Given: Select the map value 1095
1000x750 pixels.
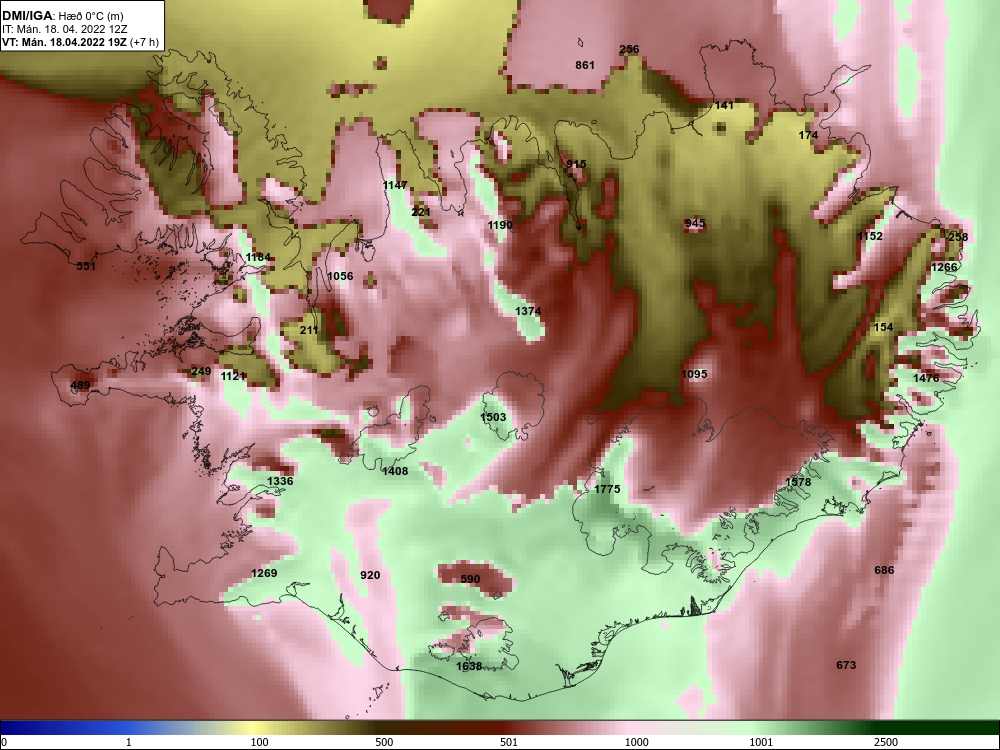Looking at the screenshot, I should point(694,374).
